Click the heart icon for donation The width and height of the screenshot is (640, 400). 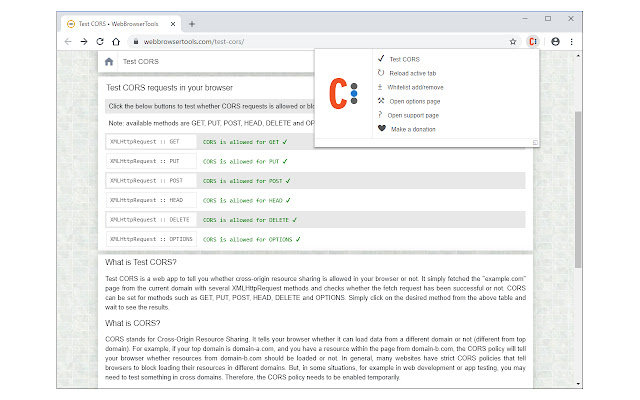[x=382, y=129]
